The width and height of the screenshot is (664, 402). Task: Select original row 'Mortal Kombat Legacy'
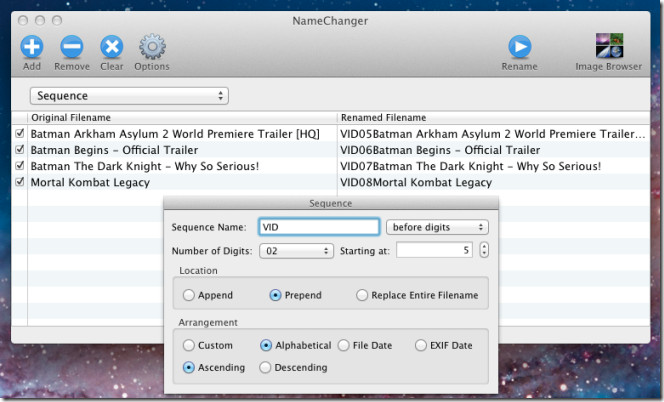coord(90,183)
